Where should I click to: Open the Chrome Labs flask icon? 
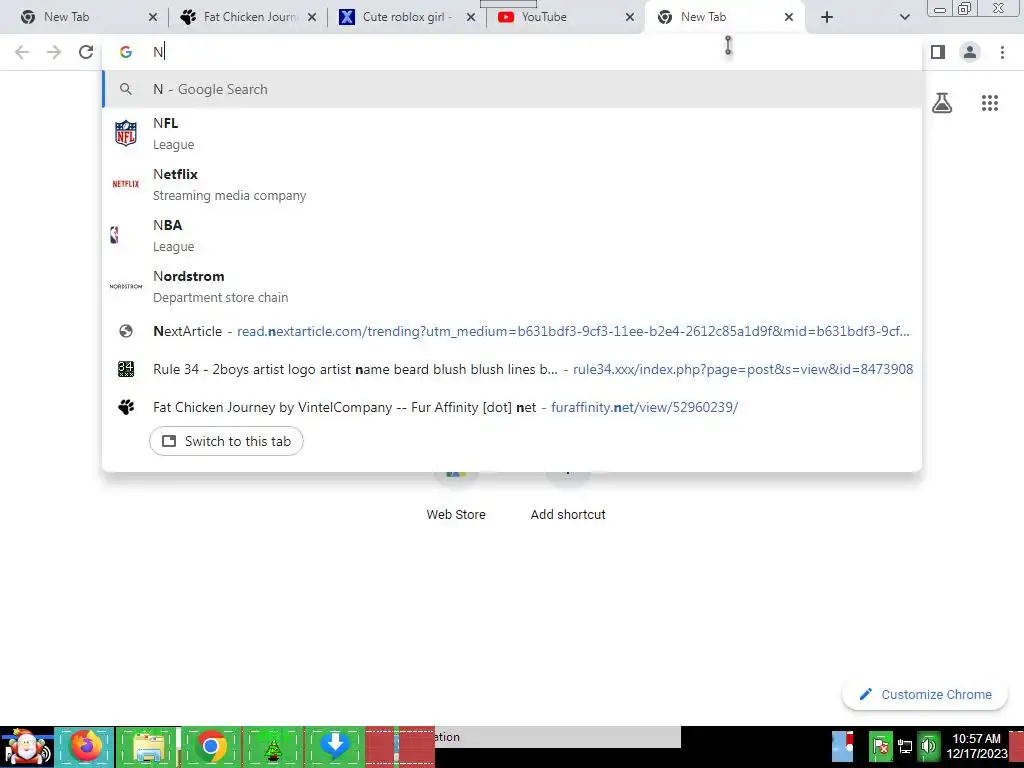pos(942,103)
